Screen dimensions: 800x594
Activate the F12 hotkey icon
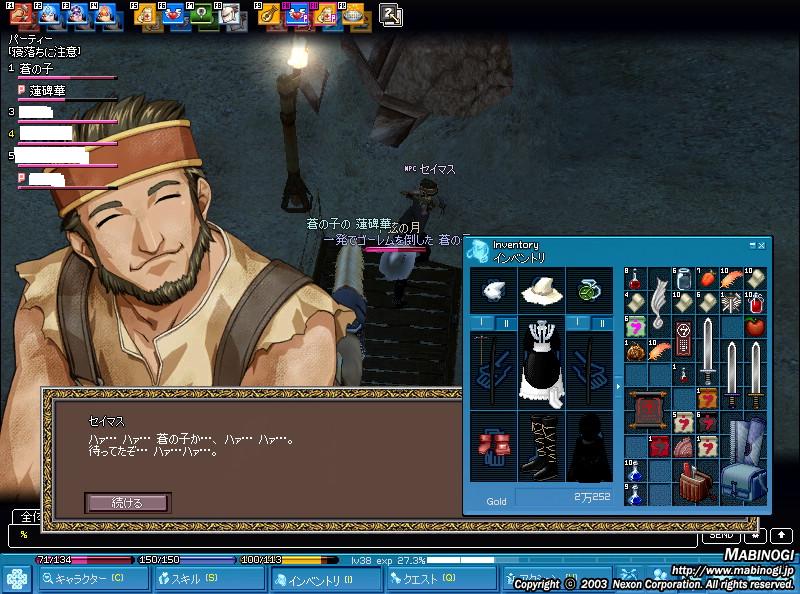354,15
